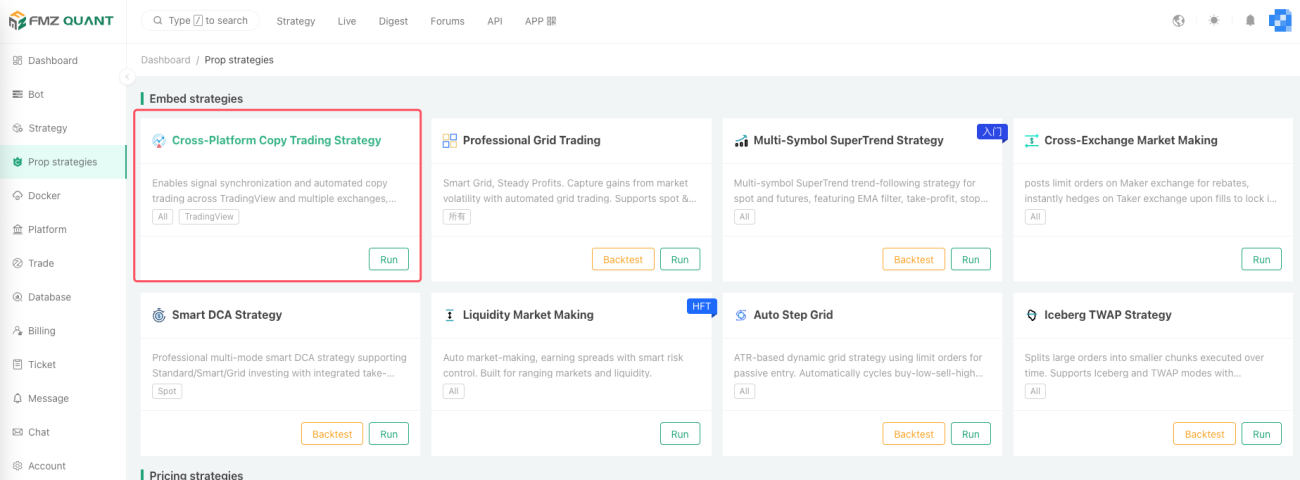Click the Smart DCA Strategy icon
The width and height of the screenshot is (1300, 480).
click(159, 315)
